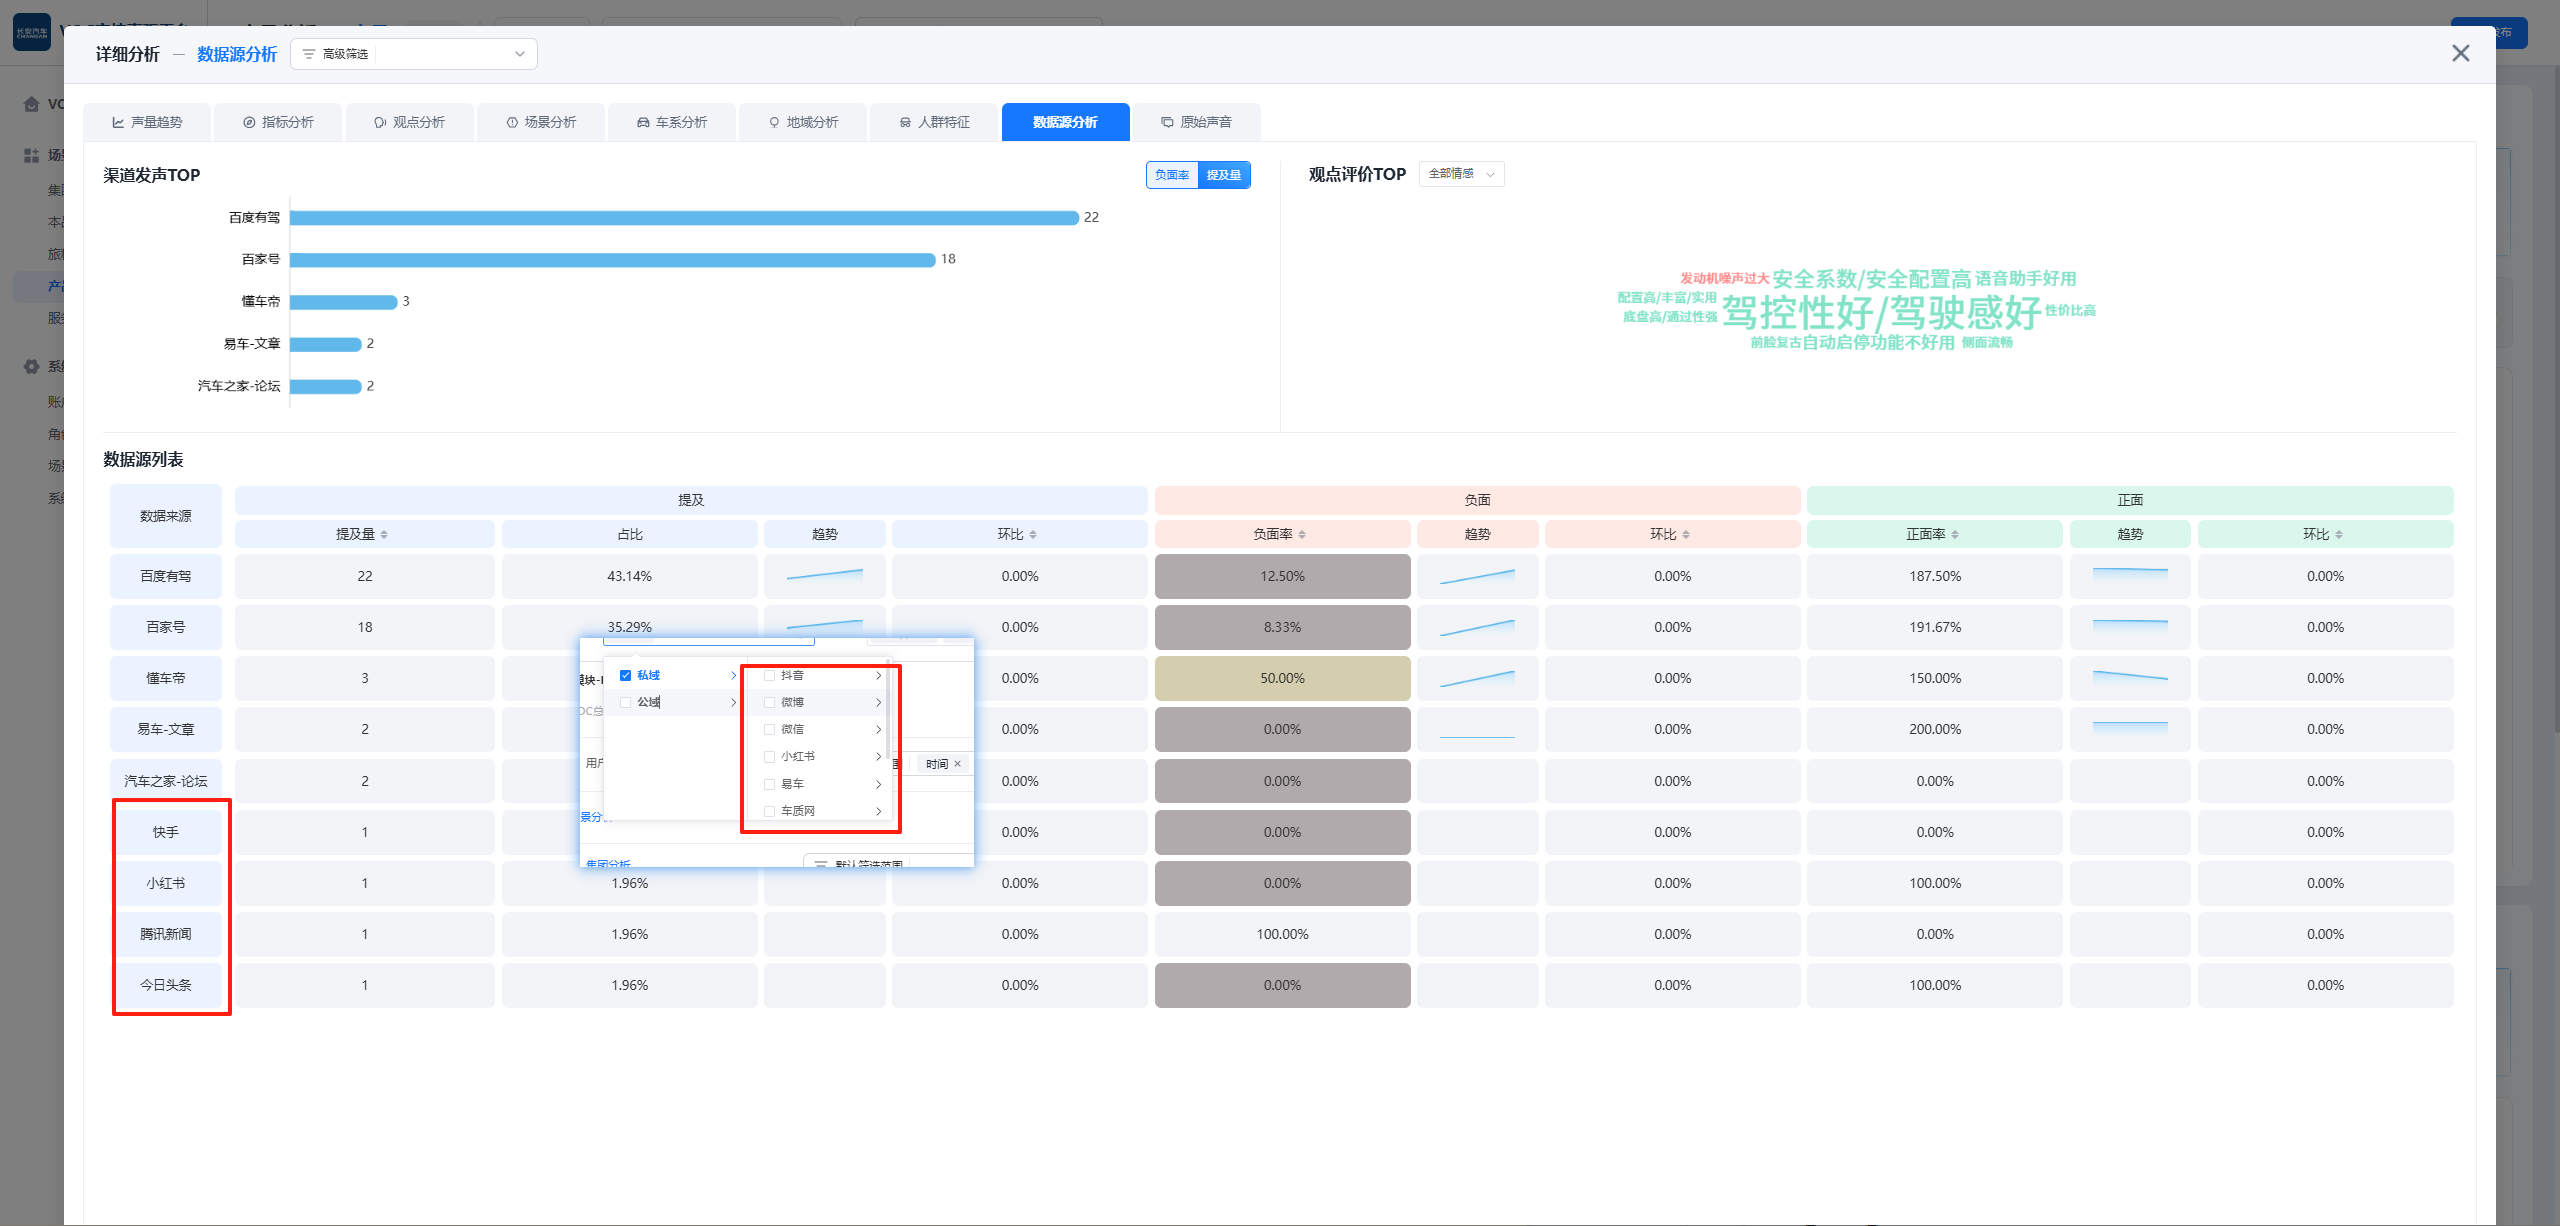Click the sort icon beside 提及量
The width and height of the screenshot is (2560, 1226).
[384, 535]
